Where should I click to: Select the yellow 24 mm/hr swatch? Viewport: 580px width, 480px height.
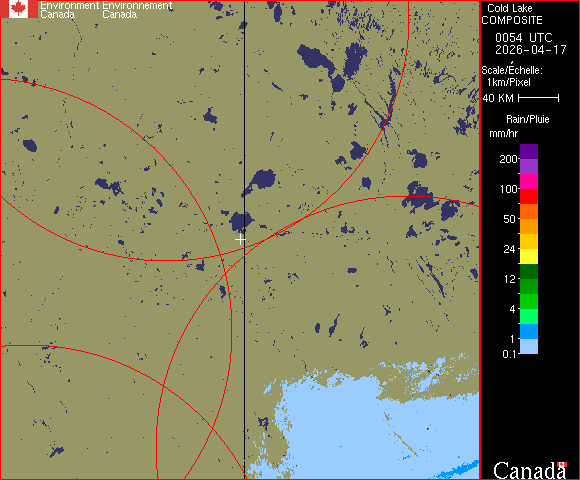[529, 256]
